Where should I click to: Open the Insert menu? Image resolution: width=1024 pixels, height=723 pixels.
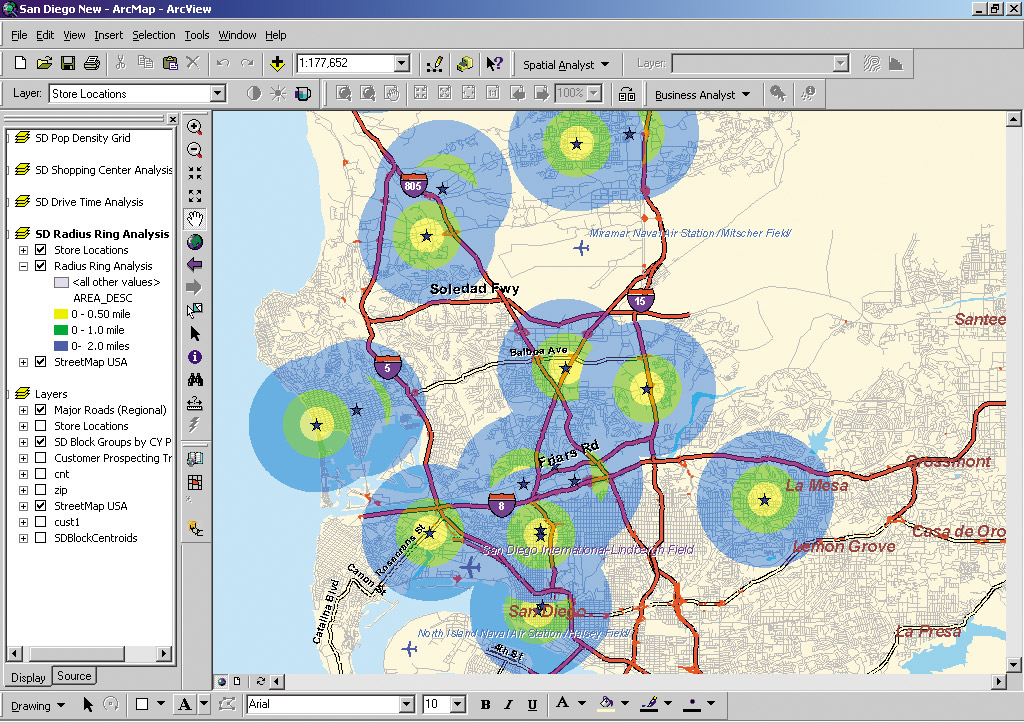coord(108,35)
